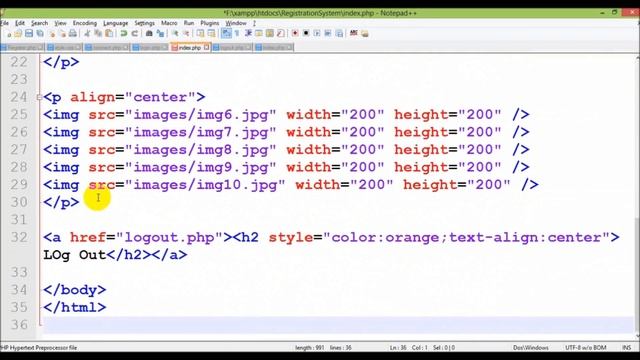This screenshot has height=360, width=640.
Task: Click the New file toolbar icon
Action: [8, 33]
